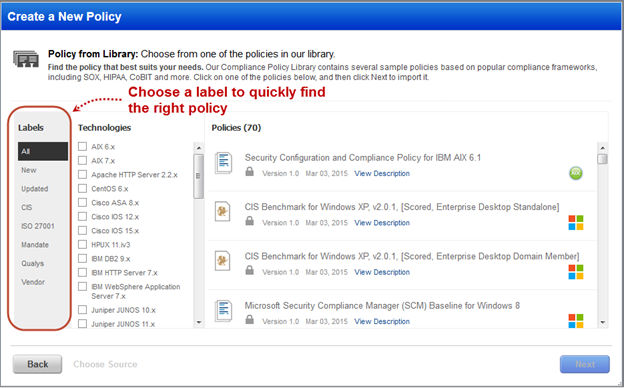Open View Description for Enterprise Desktop Standalone policy
Viewport: 624px width, 388px height.
point(382,223)
